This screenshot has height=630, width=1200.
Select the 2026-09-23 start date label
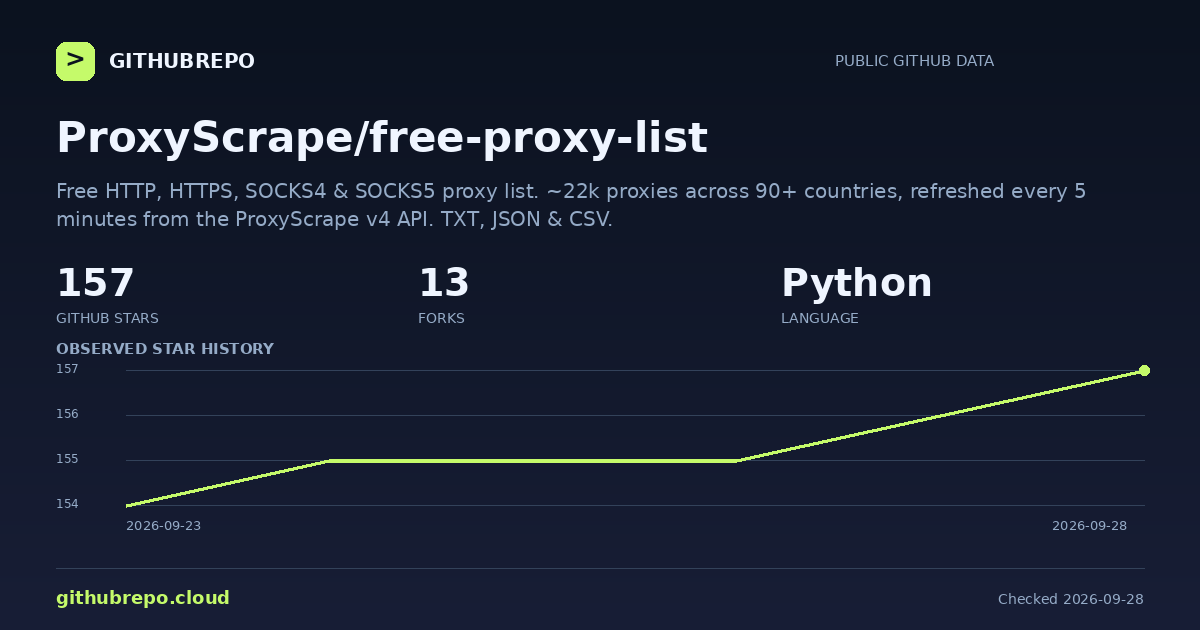[163, 526]
